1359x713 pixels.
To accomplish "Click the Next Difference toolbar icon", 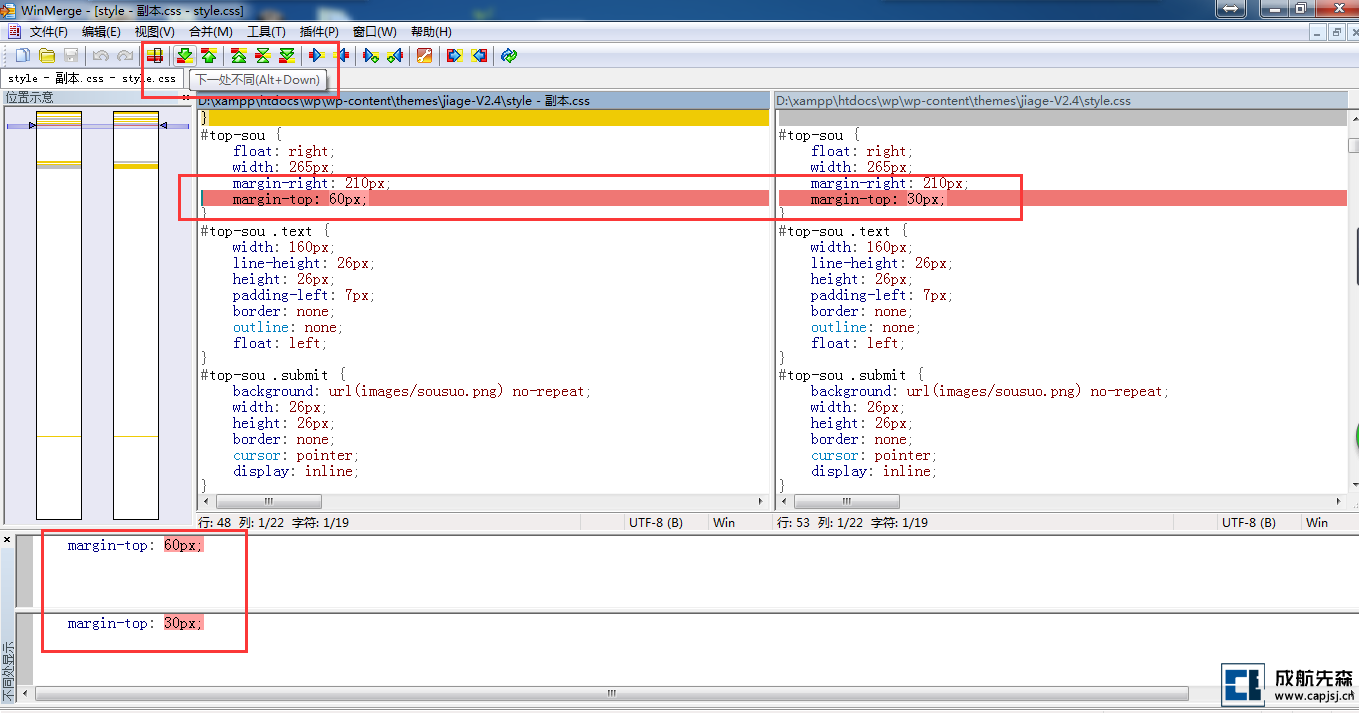I will [x=185, y=56].
